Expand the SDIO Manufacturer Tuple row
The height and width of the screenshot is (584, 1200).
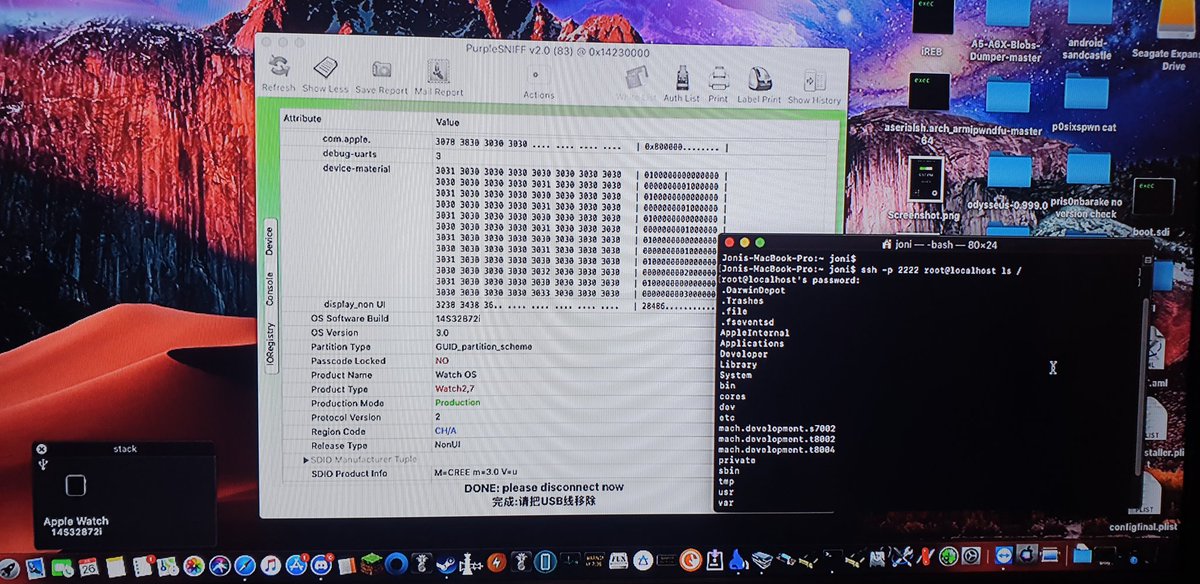(307, 459)
